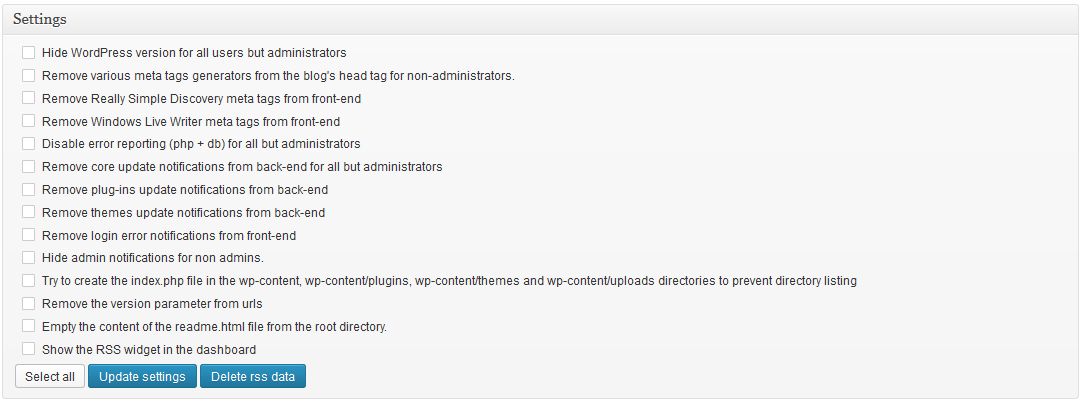Click the Hide WordPress version label text
1083x403 pixels.
point(194,52)
